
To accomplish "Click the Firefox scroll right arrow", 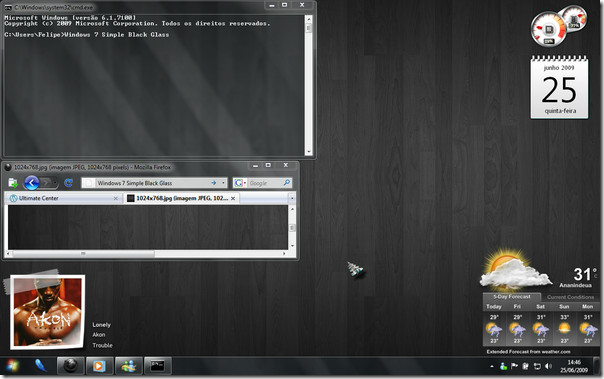I will (284, 253).
